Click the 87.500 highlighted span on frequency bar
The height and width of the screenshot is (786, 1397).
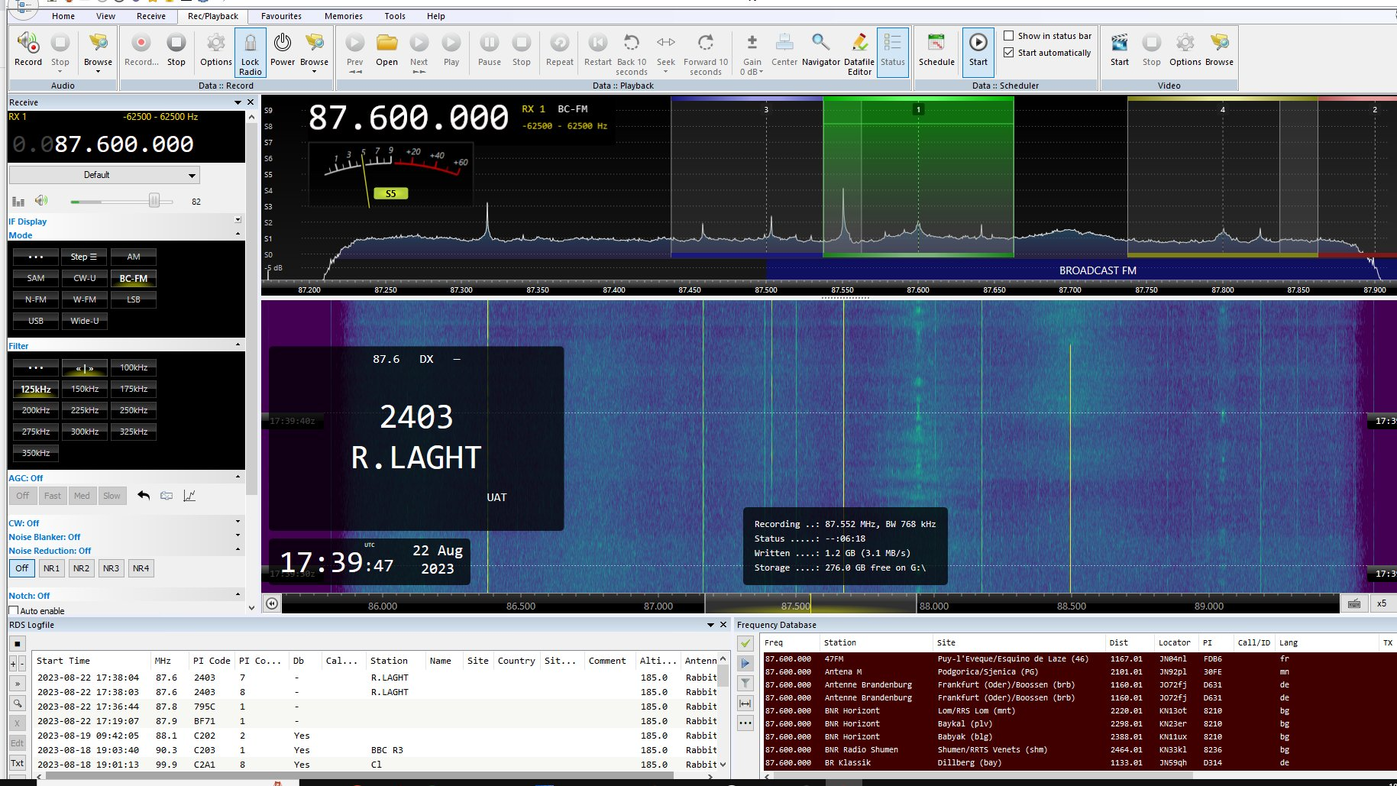[x=810, y=605]
